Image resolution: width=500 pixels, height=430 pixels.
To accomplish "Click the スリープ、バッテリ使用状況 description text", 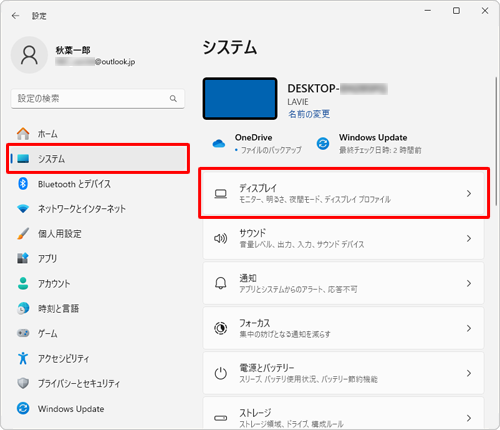I will [x=309, y=379].
